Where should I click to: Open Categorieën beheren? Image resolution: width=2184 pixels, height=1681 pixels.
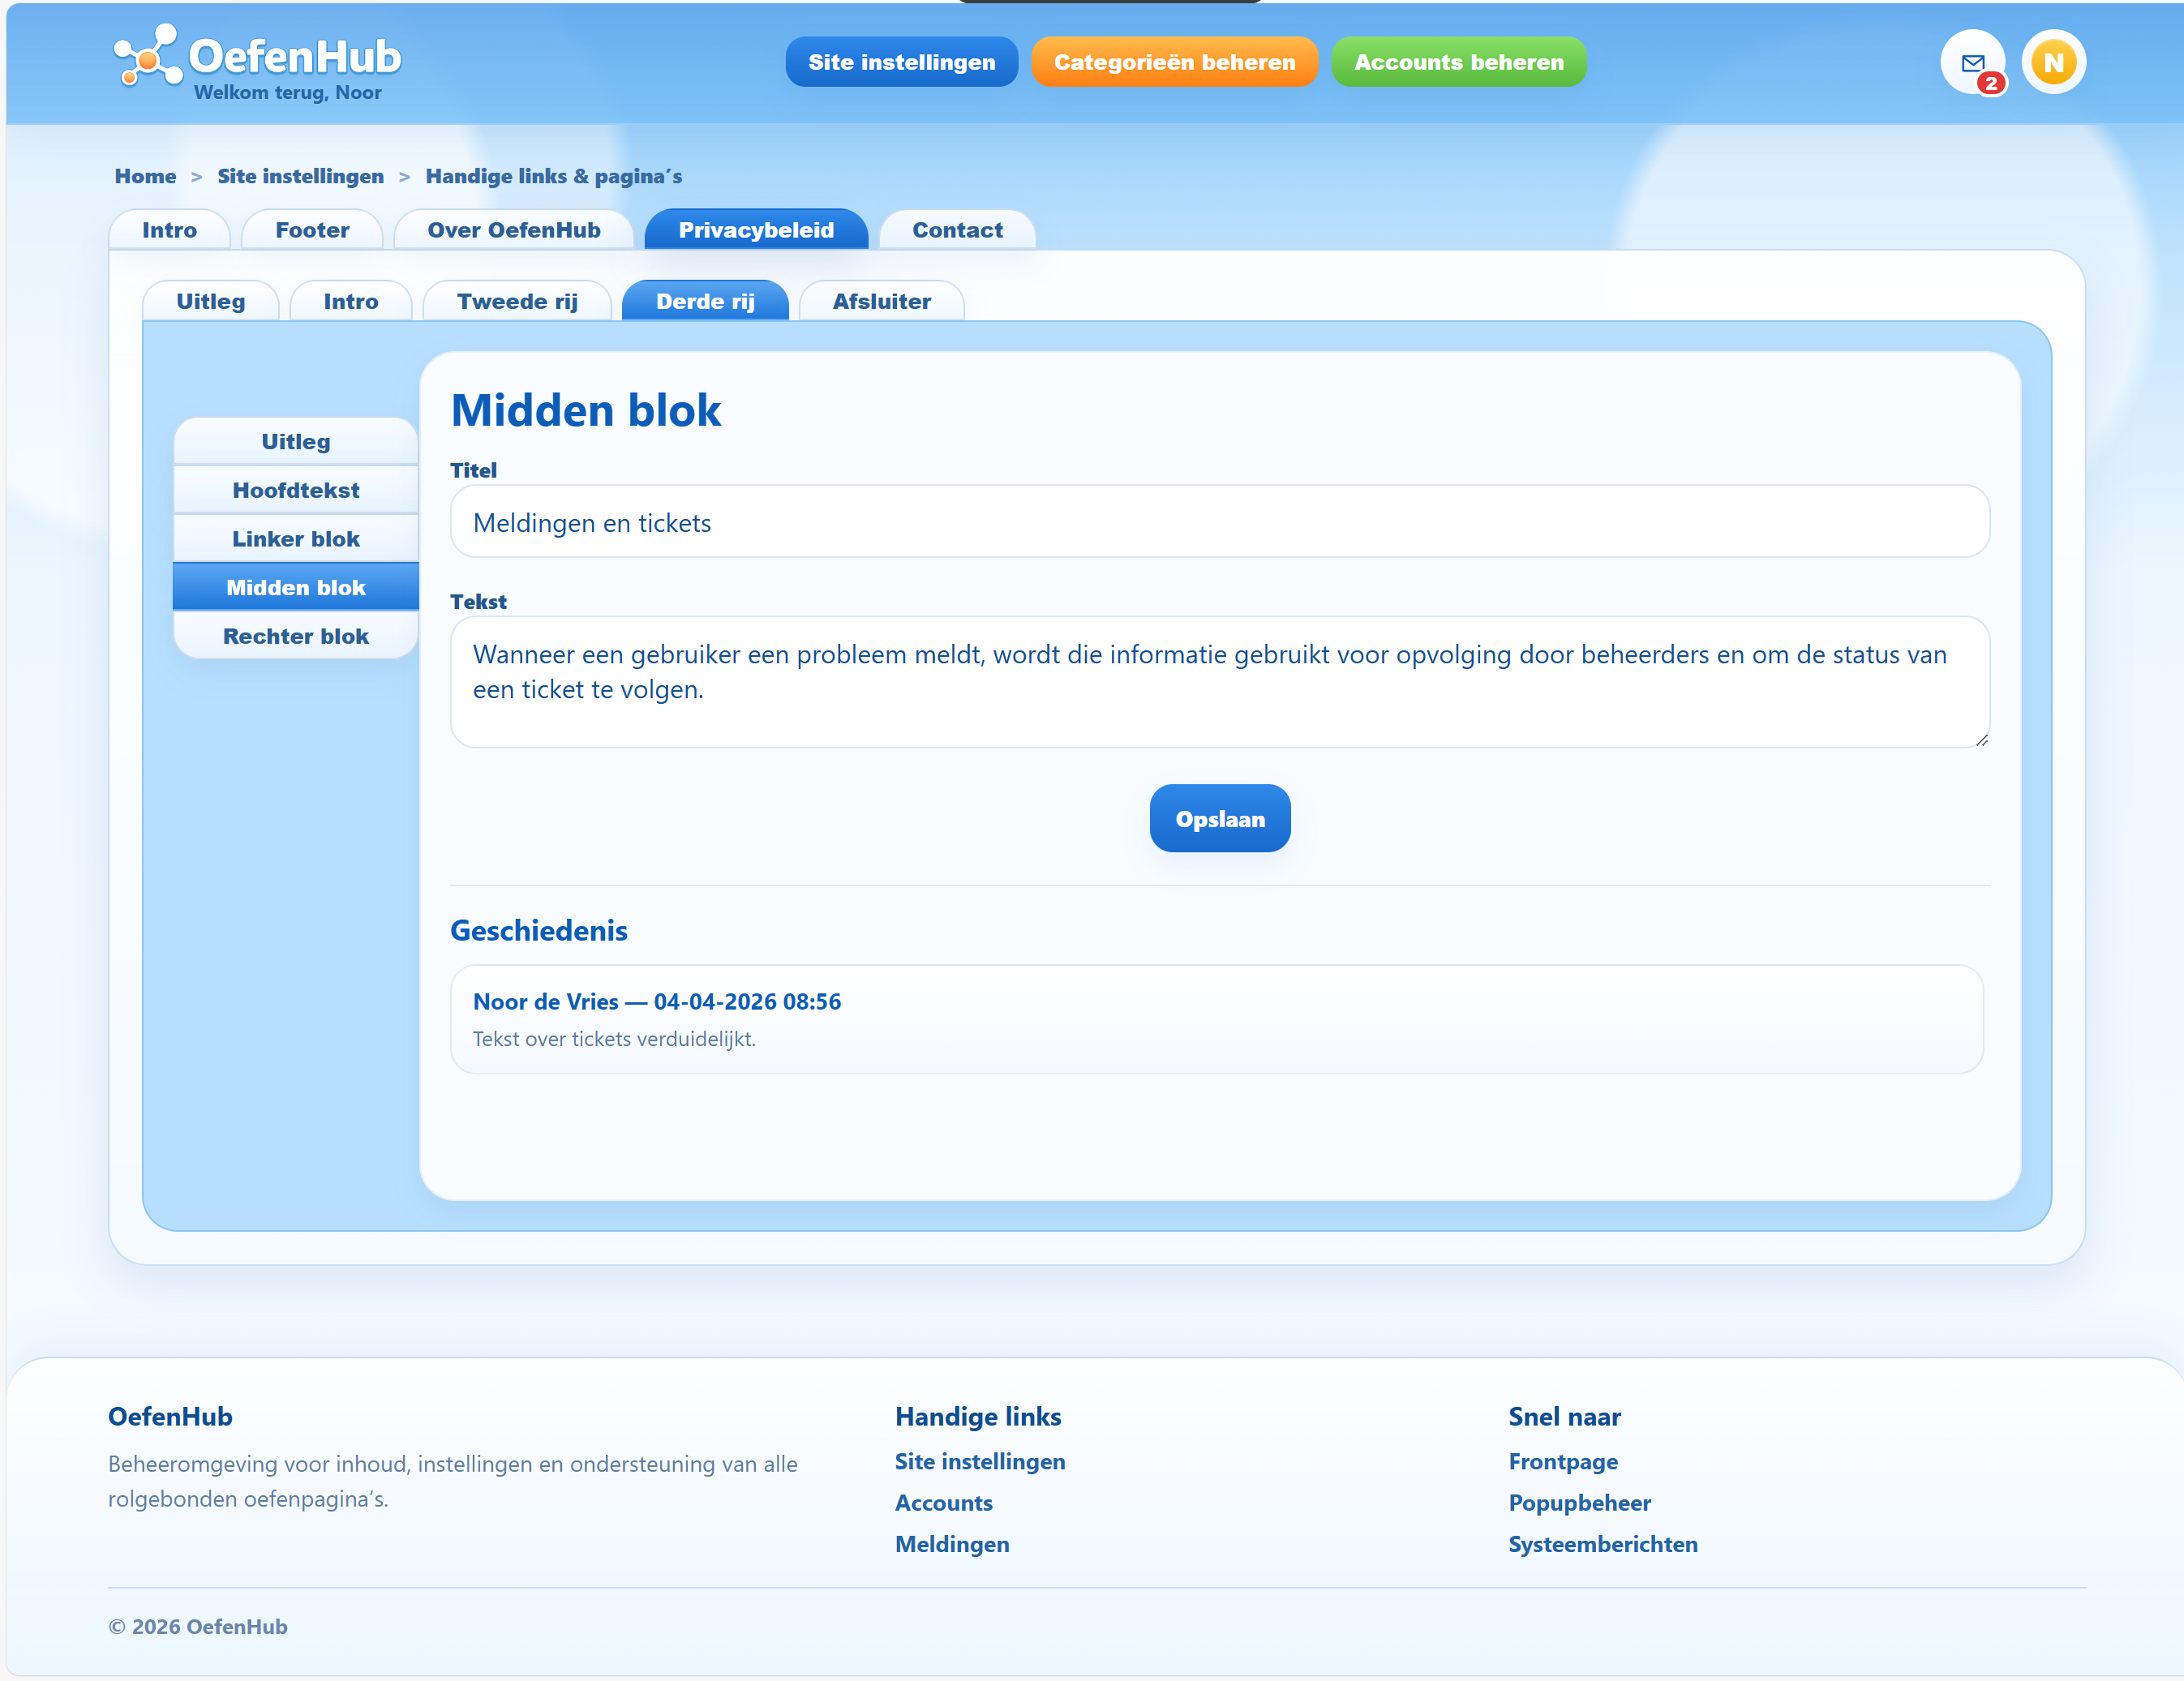pos(1174,62)
